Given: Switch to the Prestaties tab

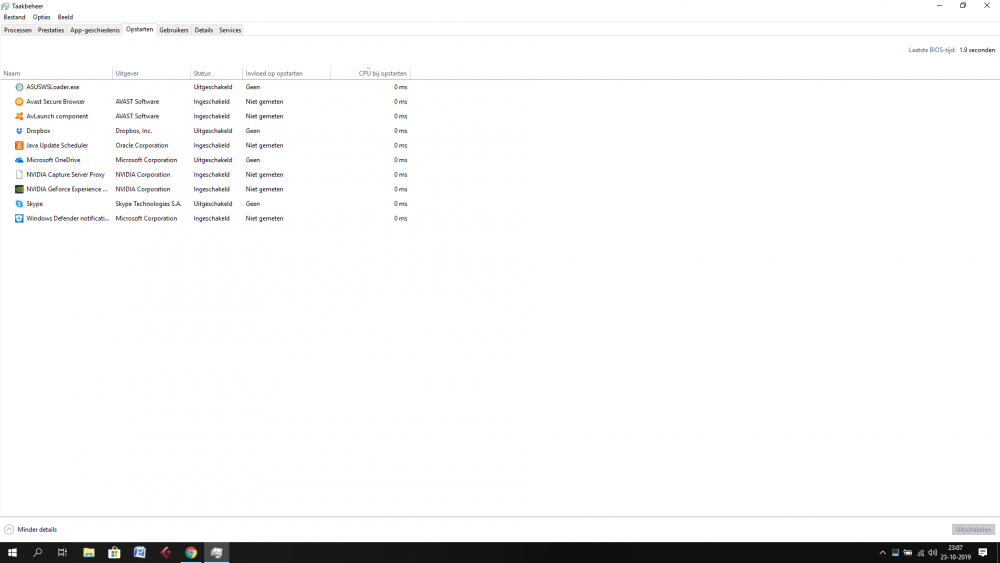Looking at the screenshot, I should [x=51, y=30].
